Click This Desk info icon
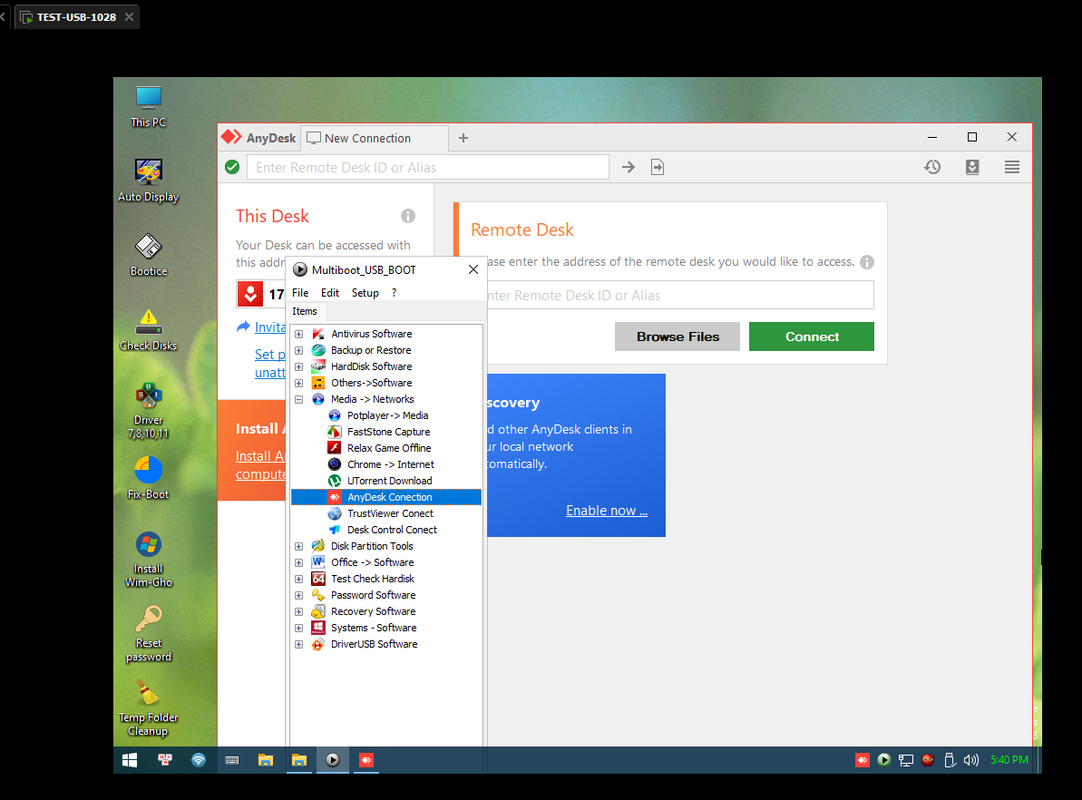The height and width of the screenshot is (800, 1082). point(408,216)
